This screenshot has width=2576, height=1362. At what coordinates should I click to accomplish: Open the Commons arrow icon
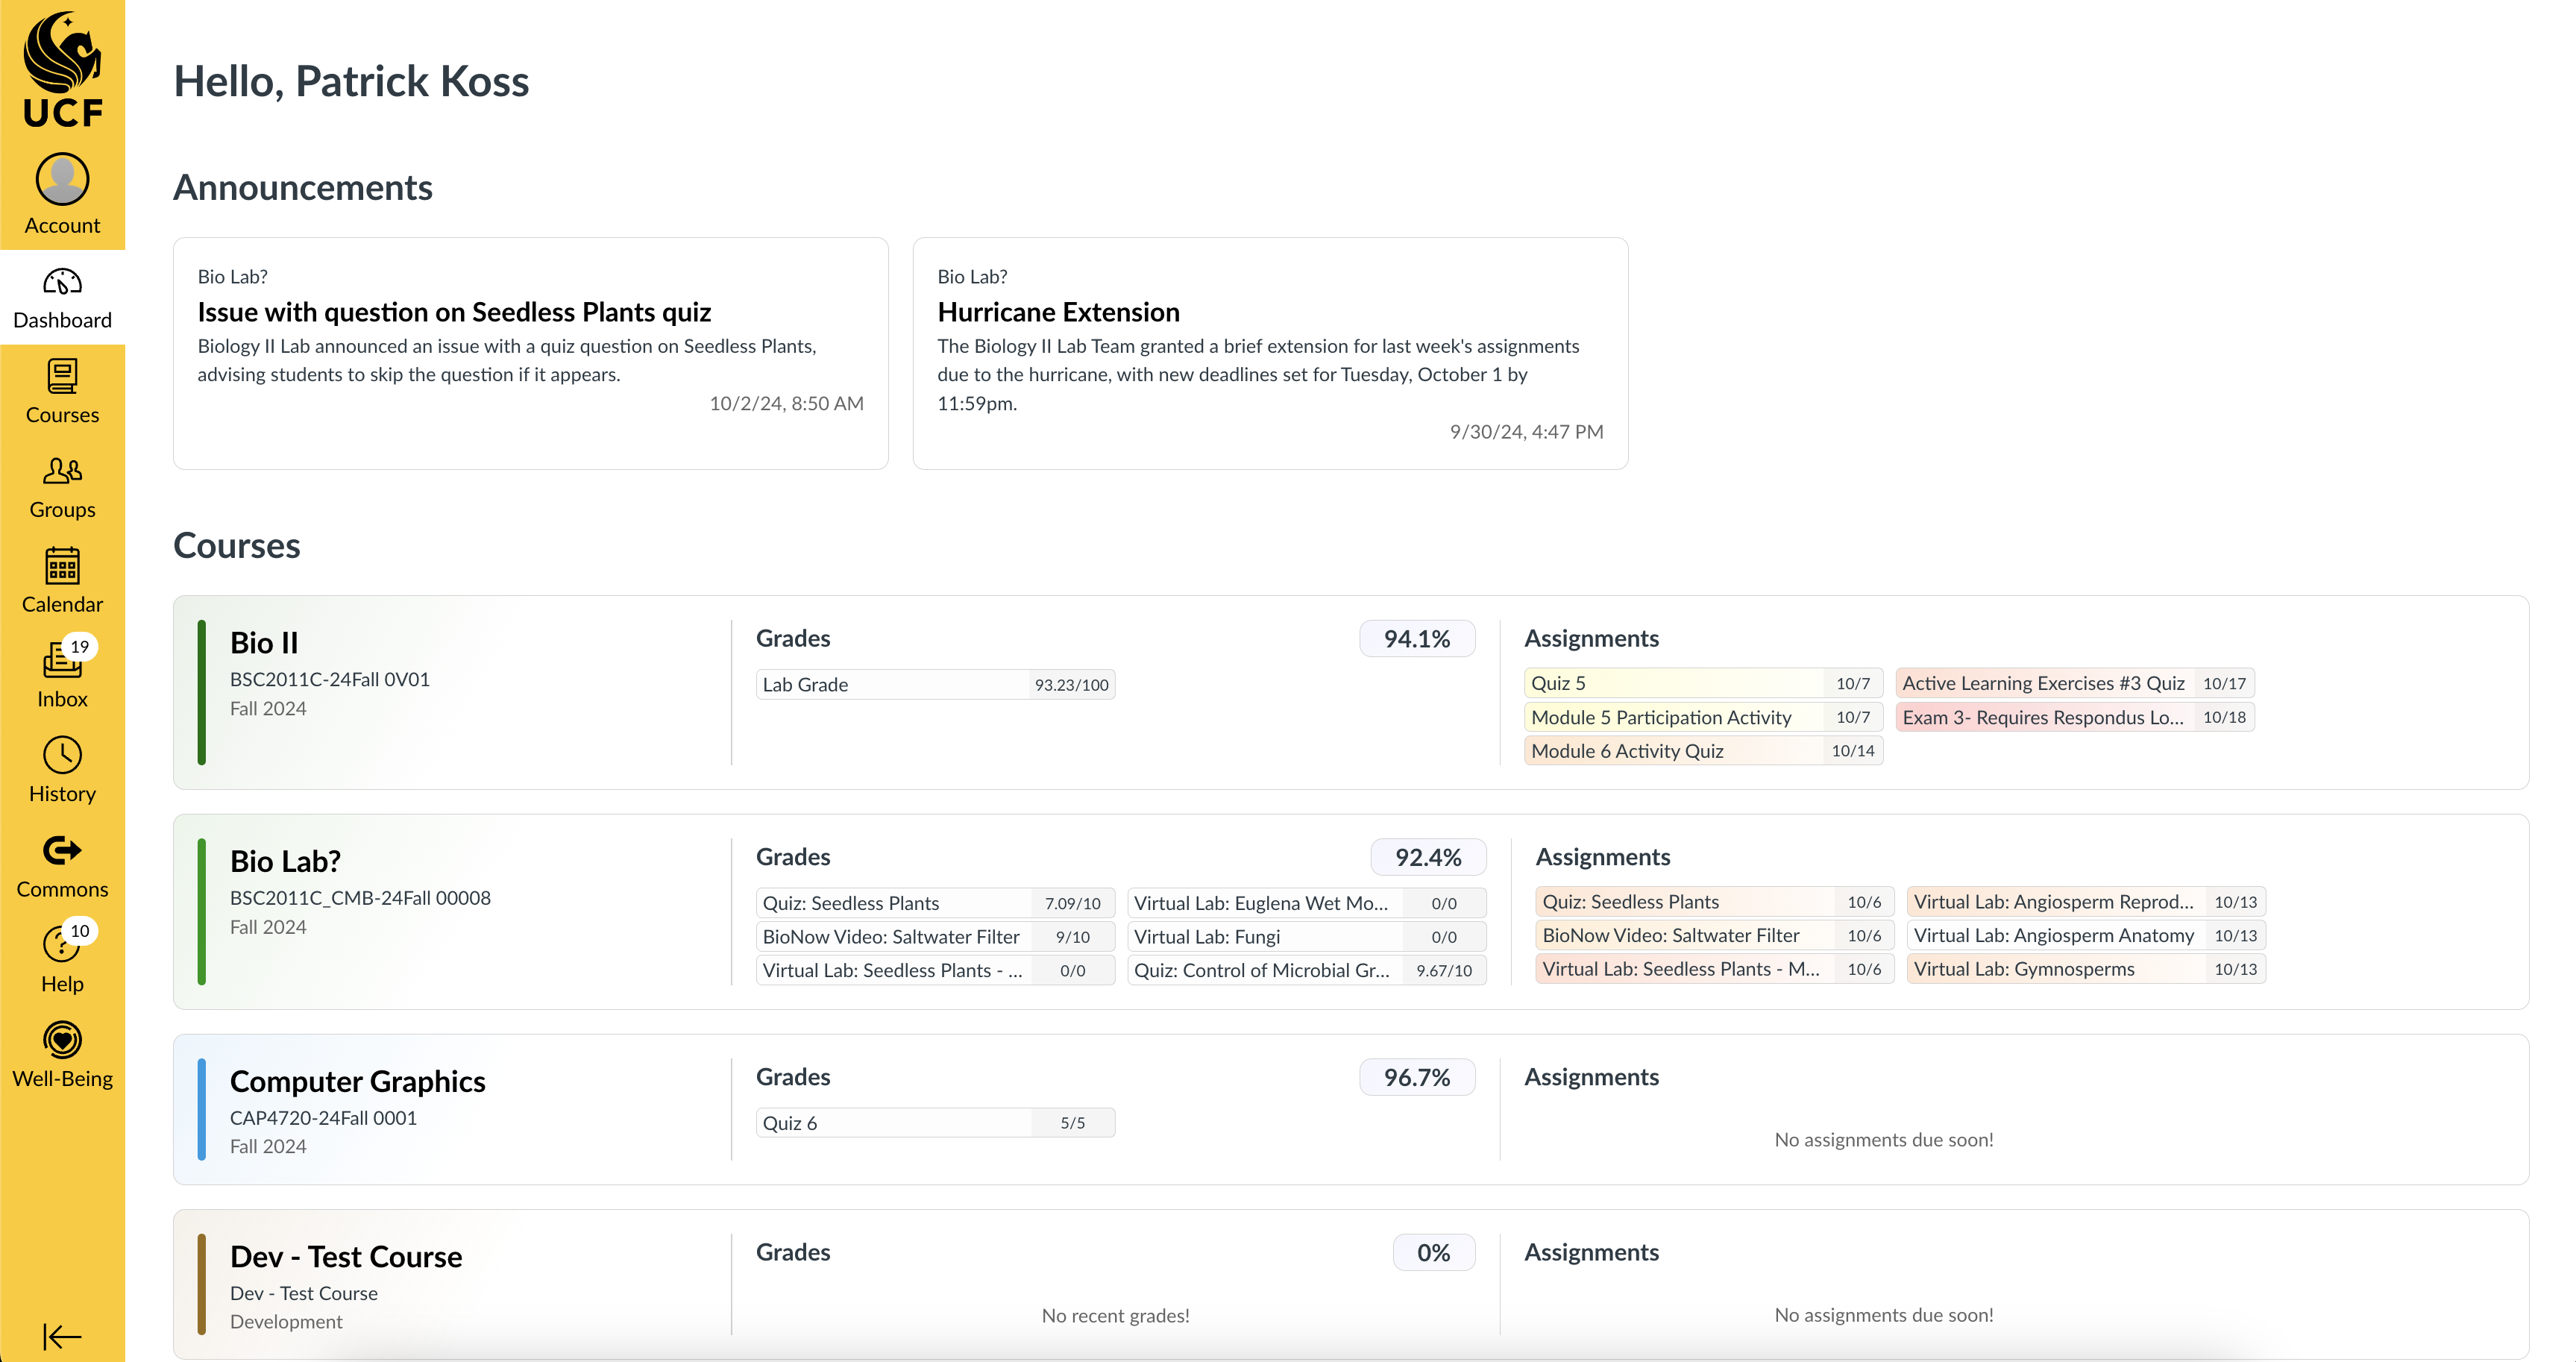62,851
